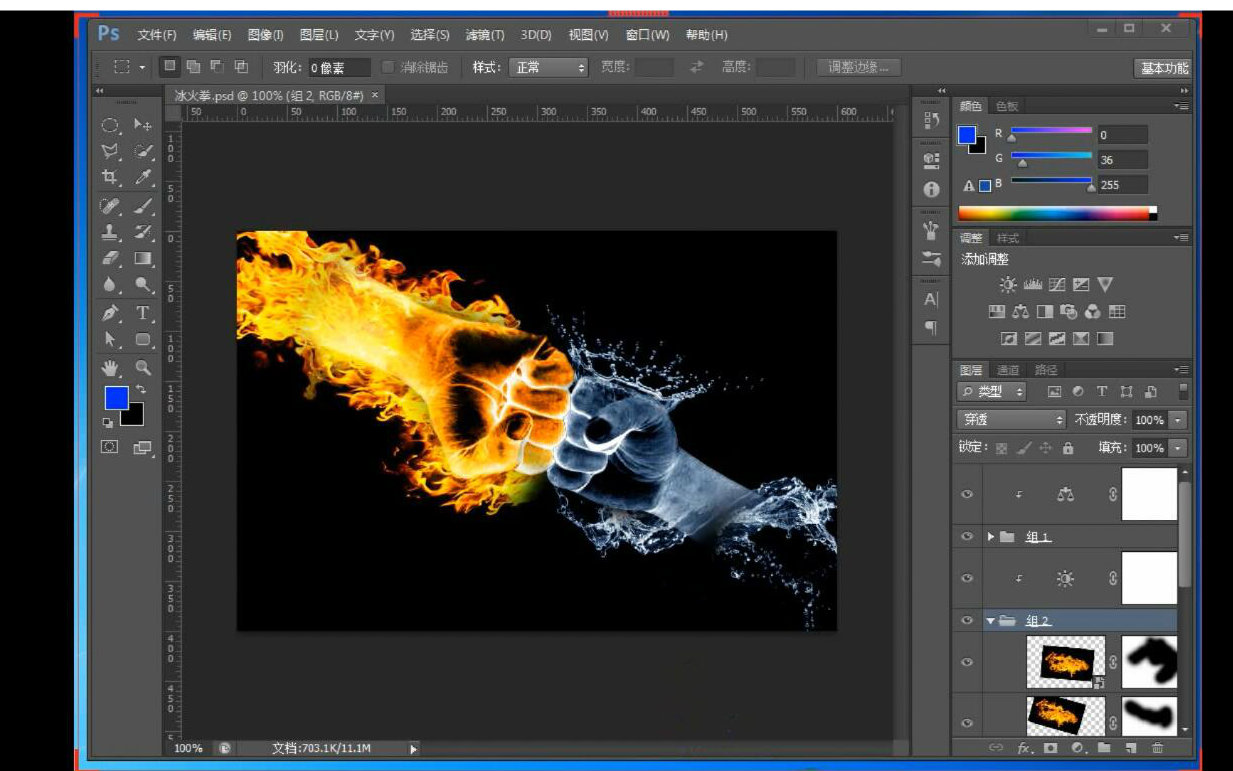This screenshot has height=771, width=1233.
Task: Select the Brush tool
Action: coord(143,206)
